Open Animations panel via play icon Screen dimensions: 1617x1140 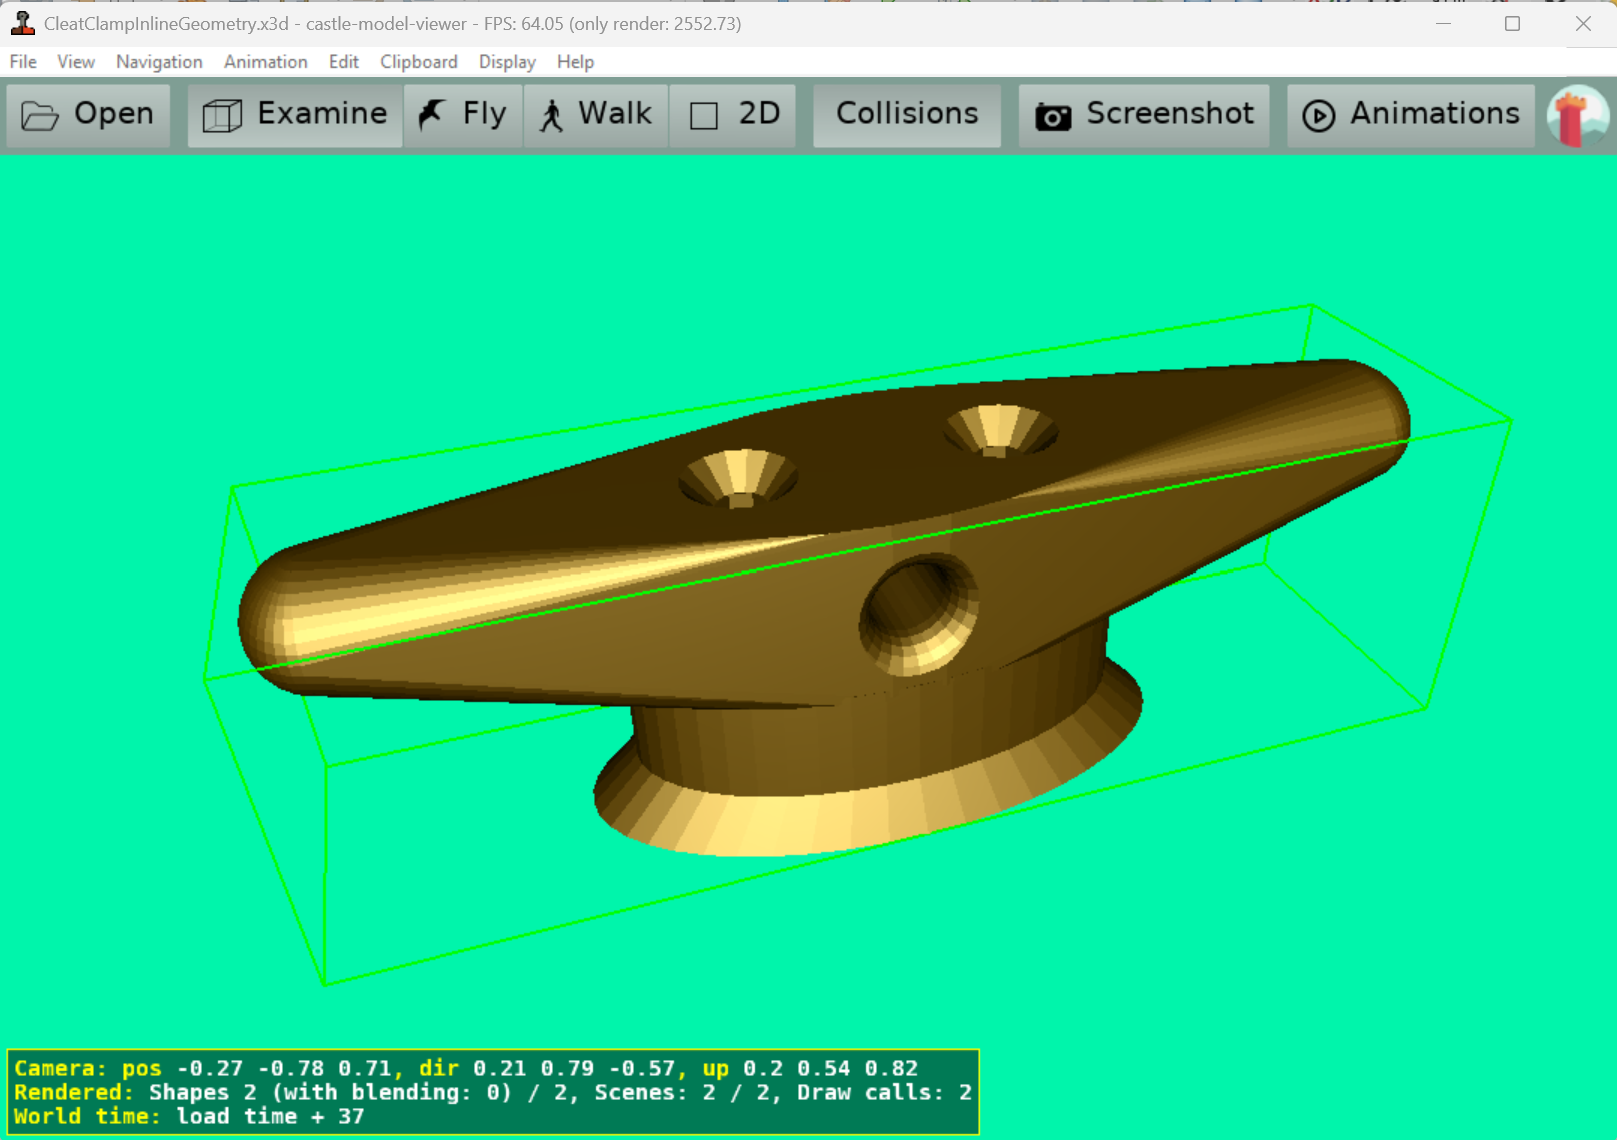point(1318,116)
